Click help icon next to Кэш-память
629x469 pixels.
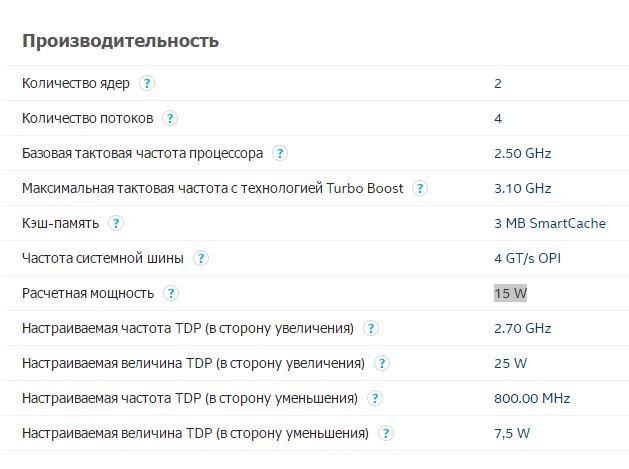coord(116,223)
